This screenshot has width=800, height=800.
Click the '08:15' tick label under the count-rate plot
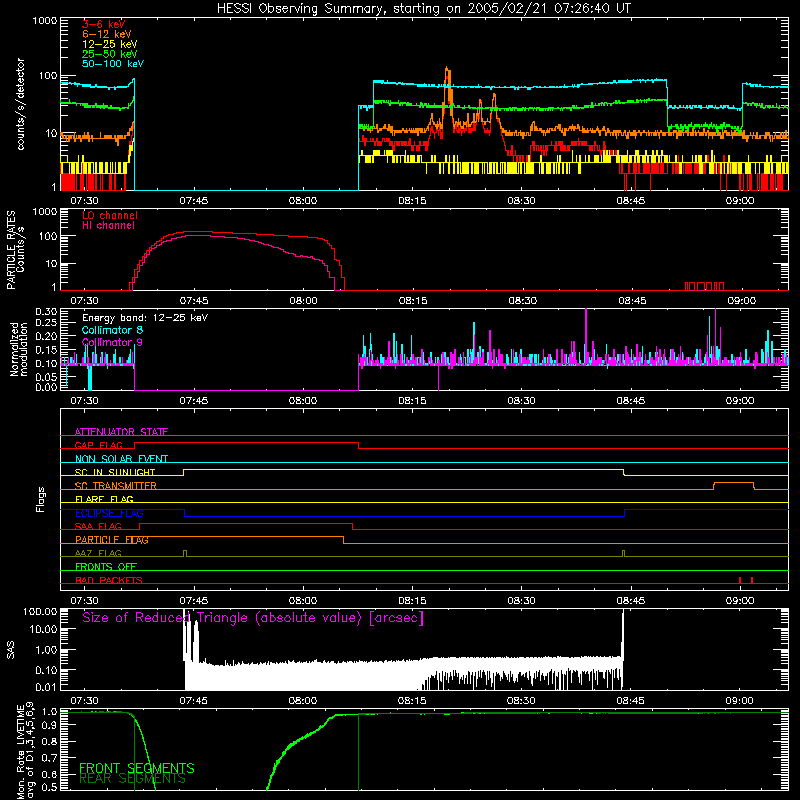pos(412,201)
